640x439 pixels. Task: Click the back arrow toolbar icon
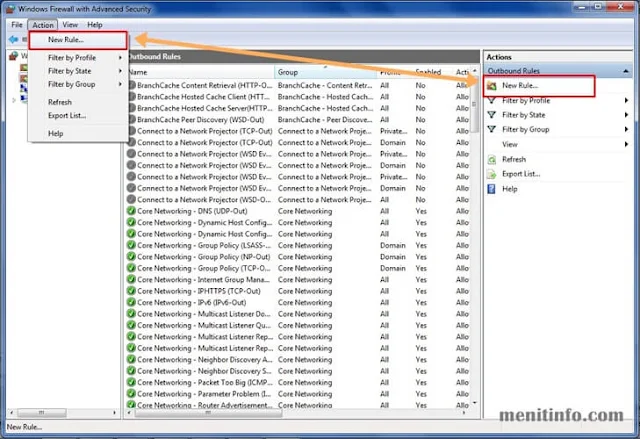point(13,40)
